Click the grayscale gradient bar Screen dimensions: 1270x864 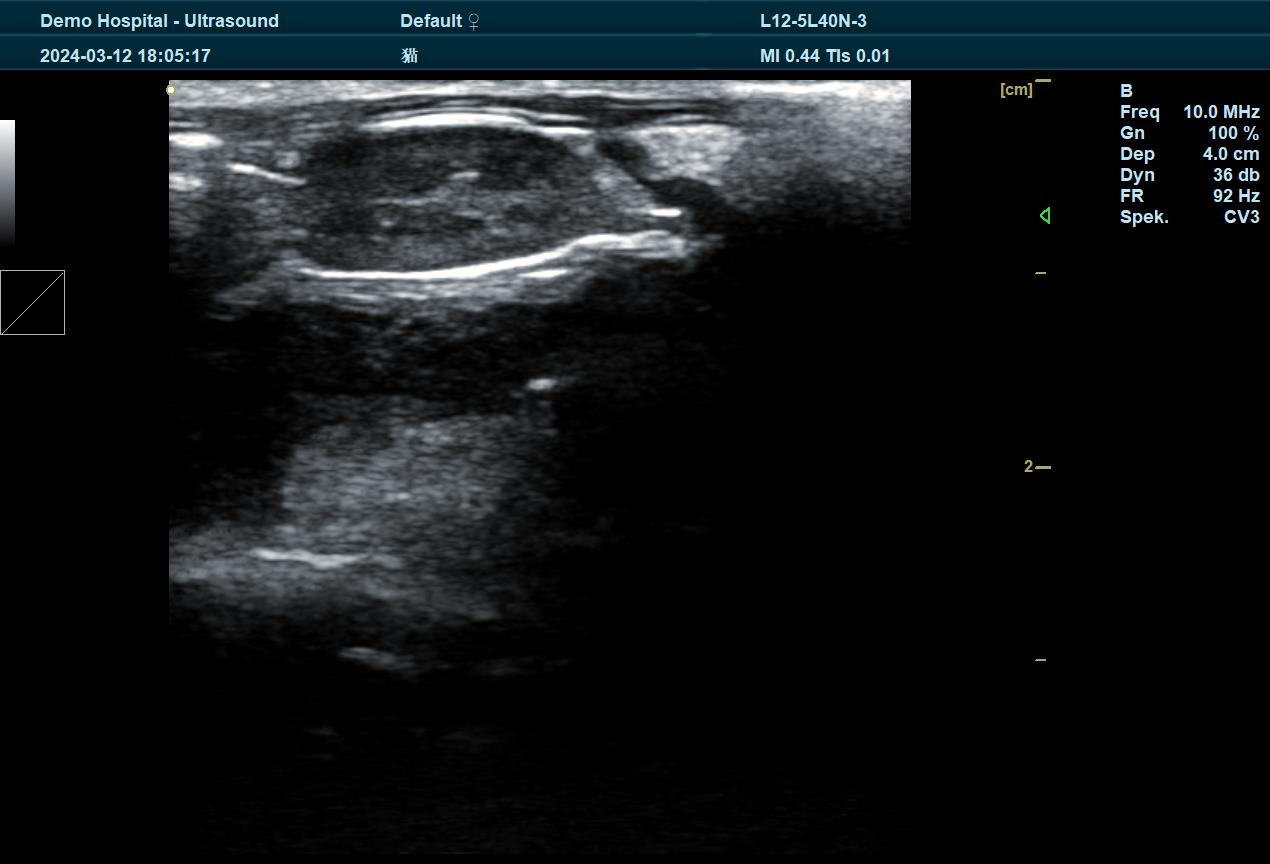[7, 182]
